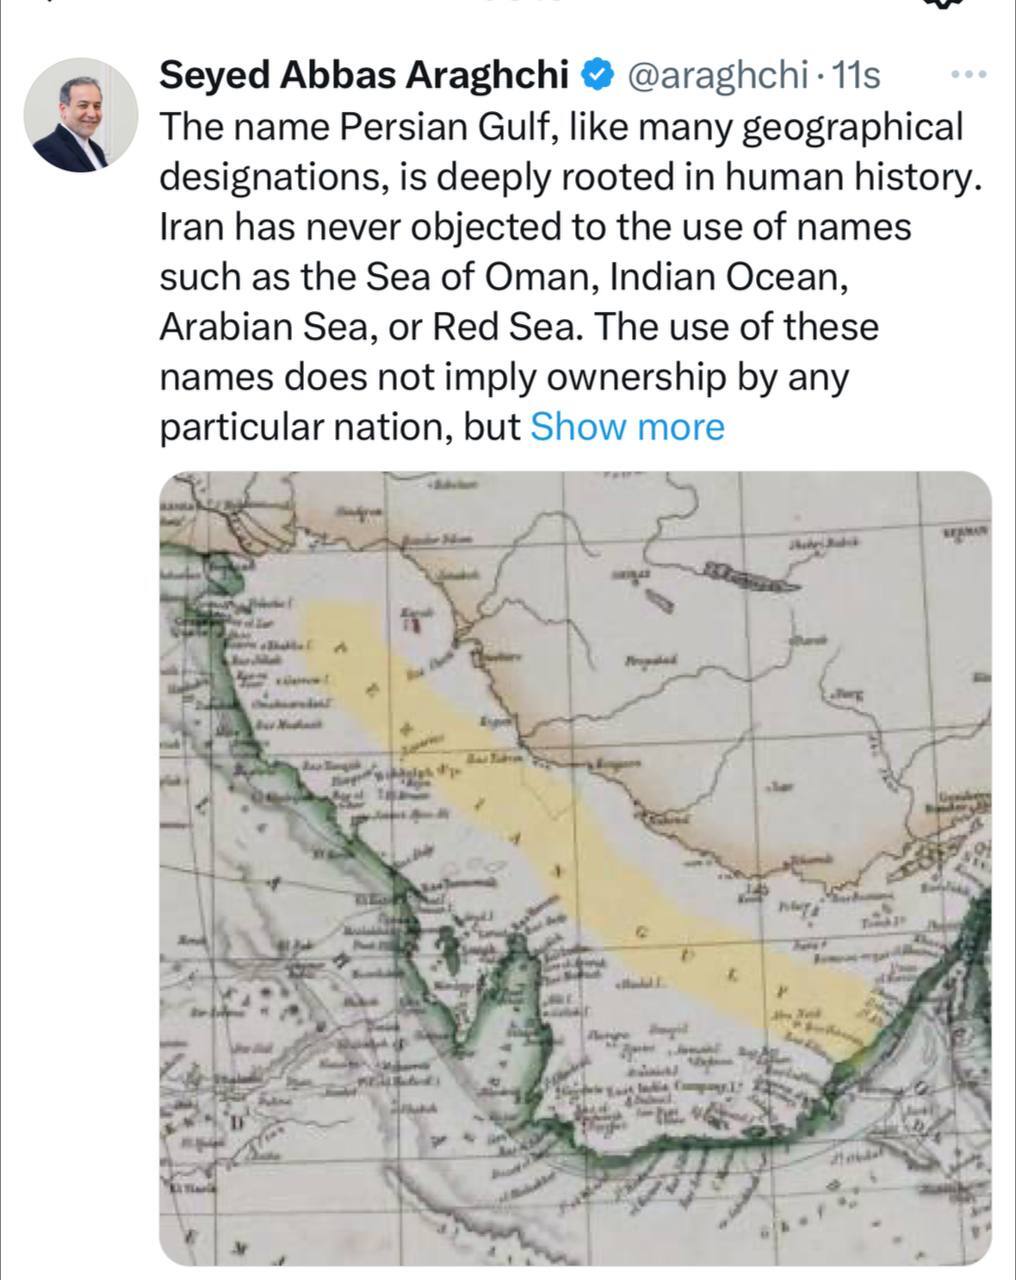Expand the full post text with Show more

[x=628, y=426]
